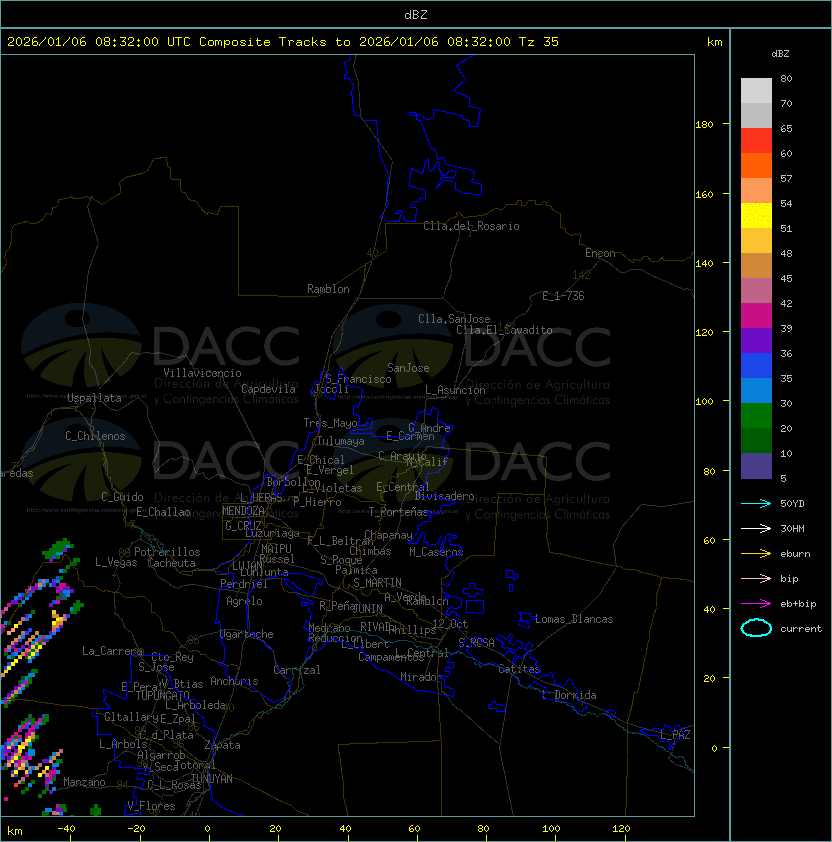Click the 'Ramblon' label near top center
This screenshot has height=842, width=832.
coord(328,289)
